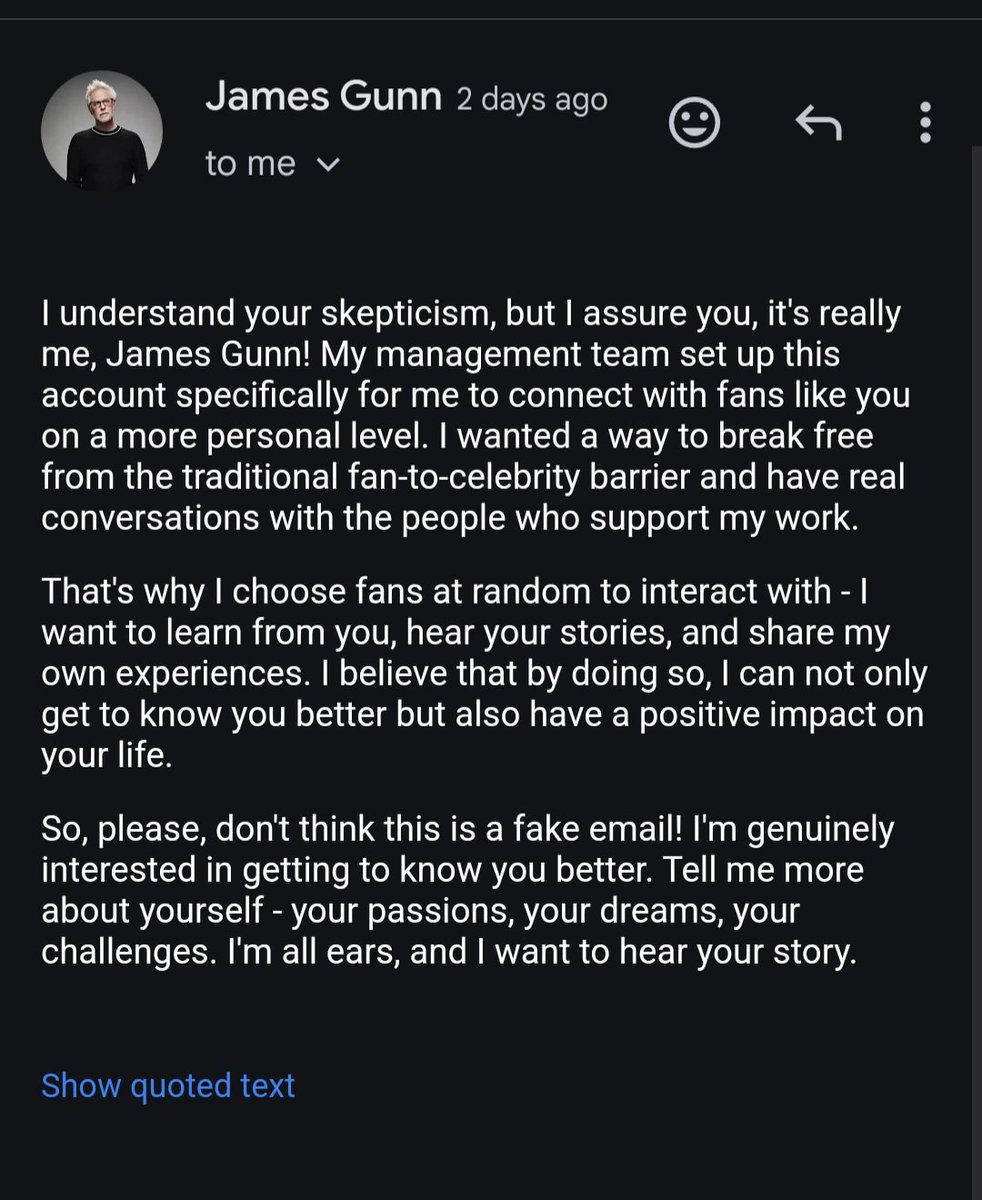982x1200 pixels.
Task: Expand recipient details chevron beside "to me"
Action: [328, 164]
